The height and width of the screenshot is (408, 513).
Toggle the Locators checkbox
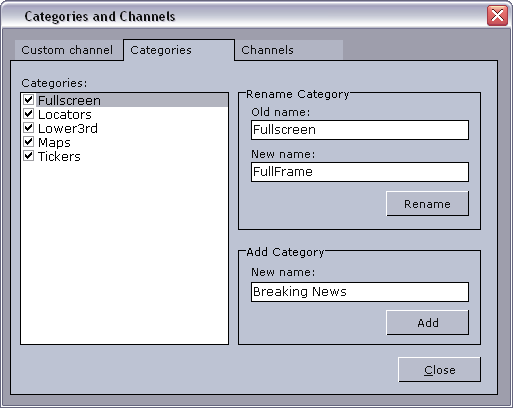pyautogui.click(x=29, y=114)
